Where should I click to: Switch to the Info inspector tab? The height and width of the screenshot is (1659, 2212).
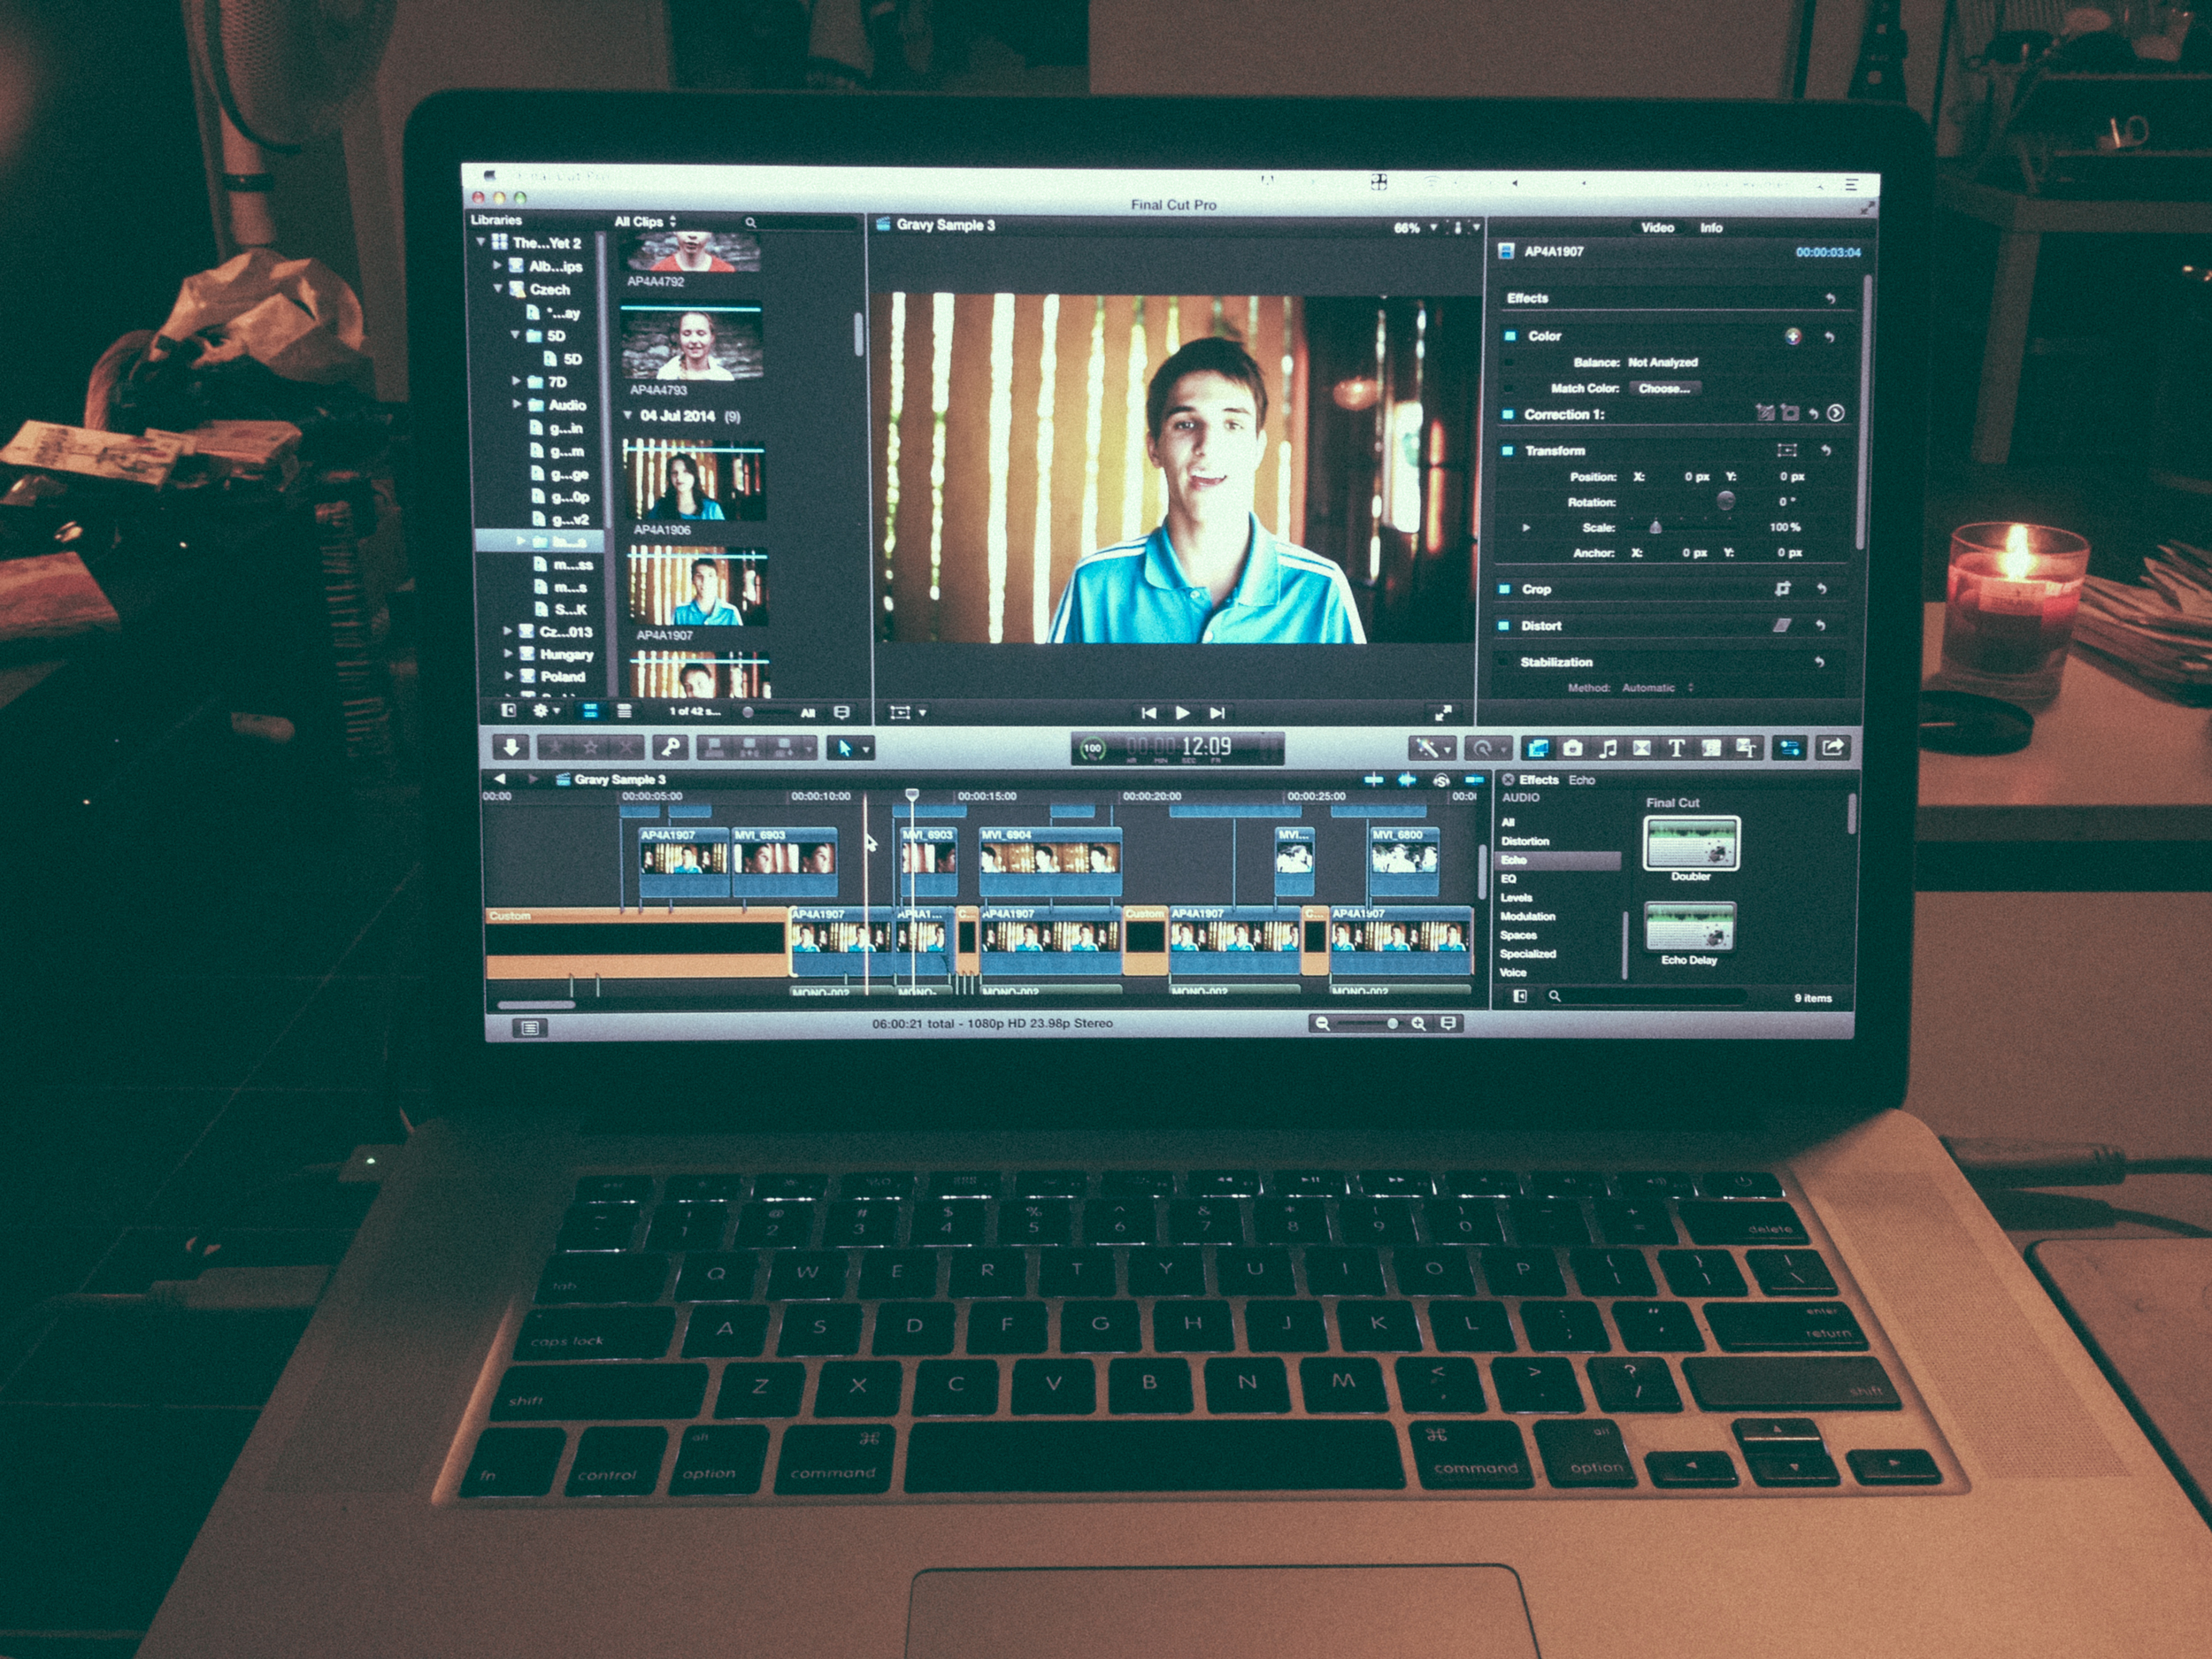point(1711,227)
